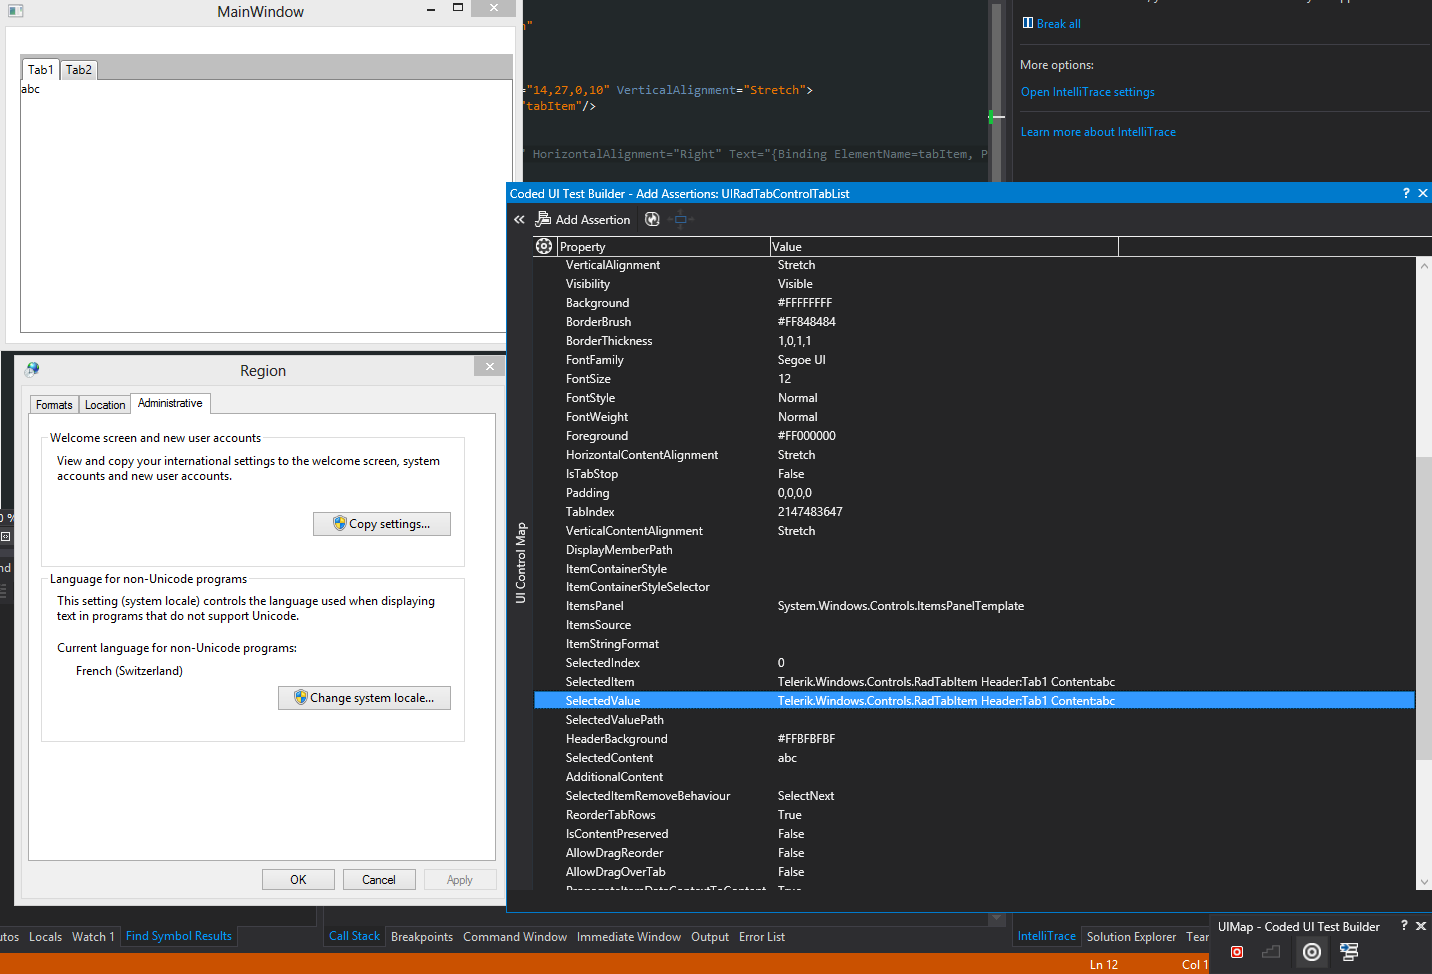Close the Add Assertions dialog
1432x974 pixels.
[1423, 193]
